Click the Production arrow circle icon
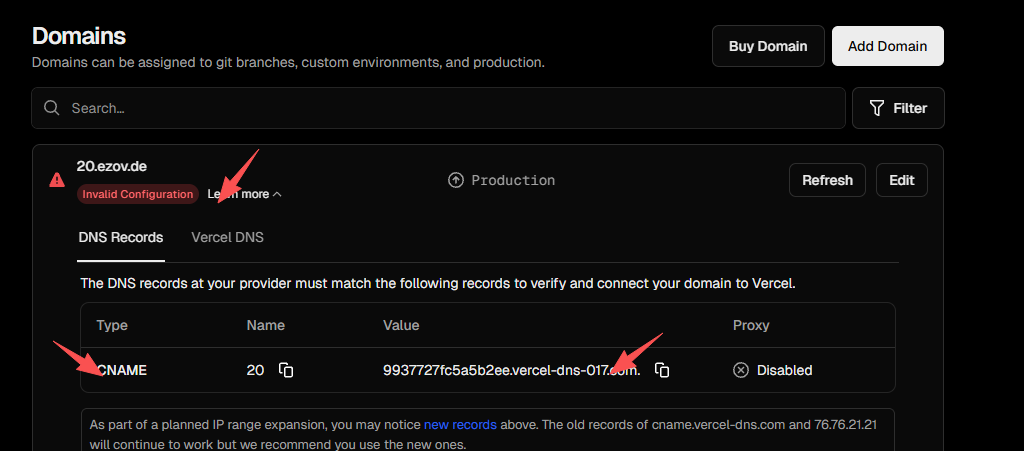The image size is (1024, 451). click(456, 180)
